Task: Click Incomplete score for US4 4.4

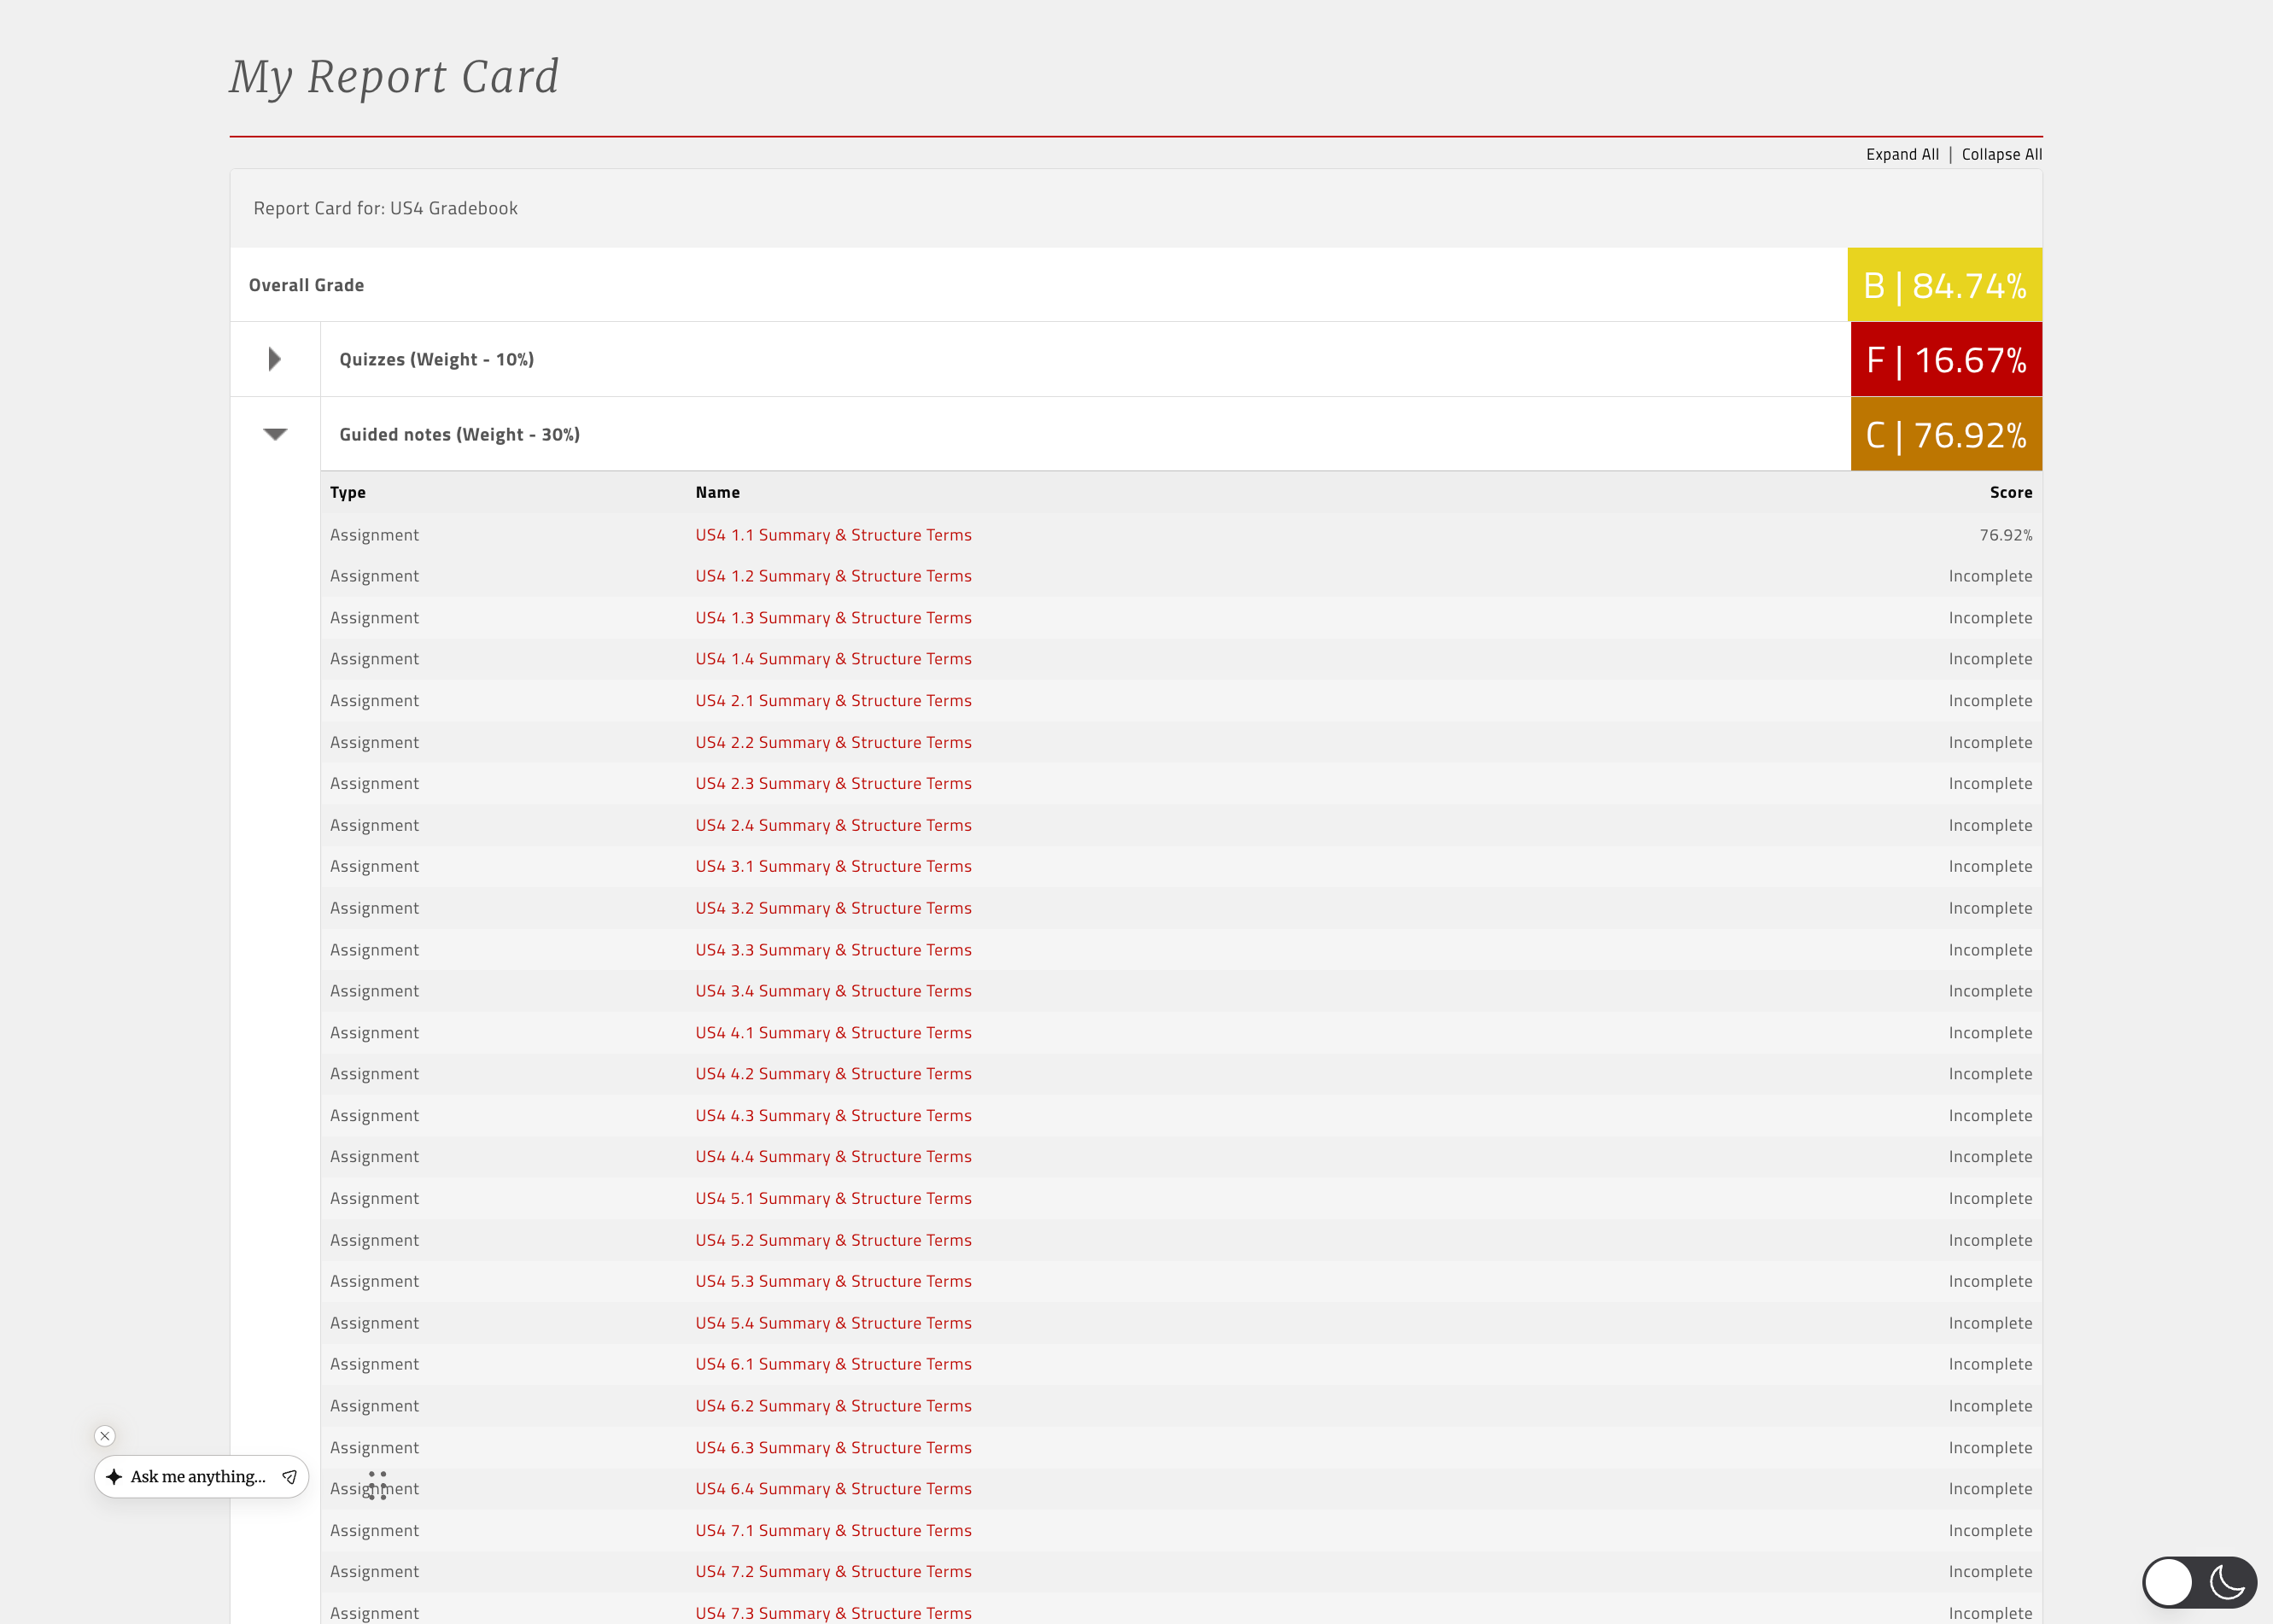Action: tap(1990, 1157)
